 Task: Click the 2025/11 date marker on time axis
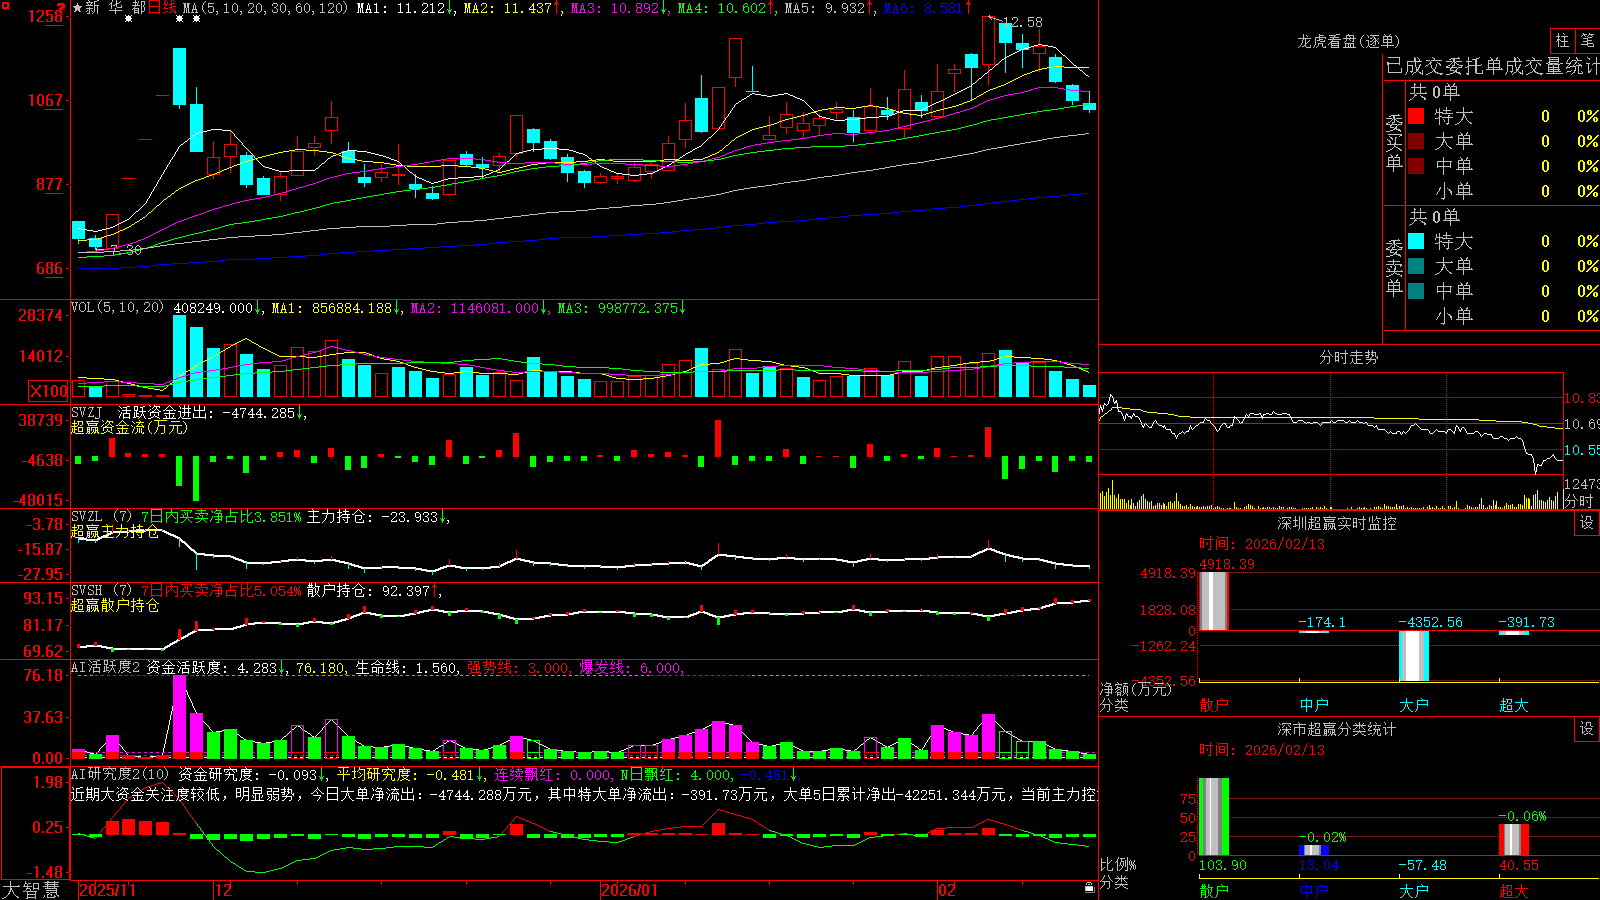[x=107, y=890]
